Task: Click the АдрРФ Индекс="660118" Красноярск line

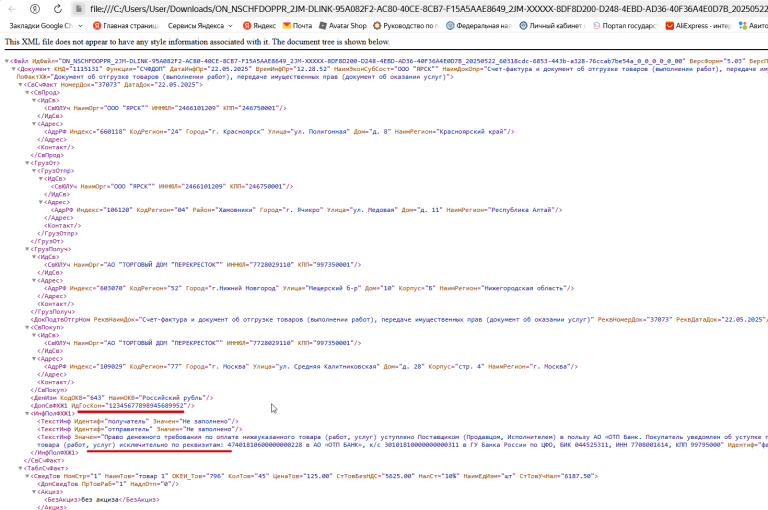Action: pyautogui.click(x=279, y=132)
